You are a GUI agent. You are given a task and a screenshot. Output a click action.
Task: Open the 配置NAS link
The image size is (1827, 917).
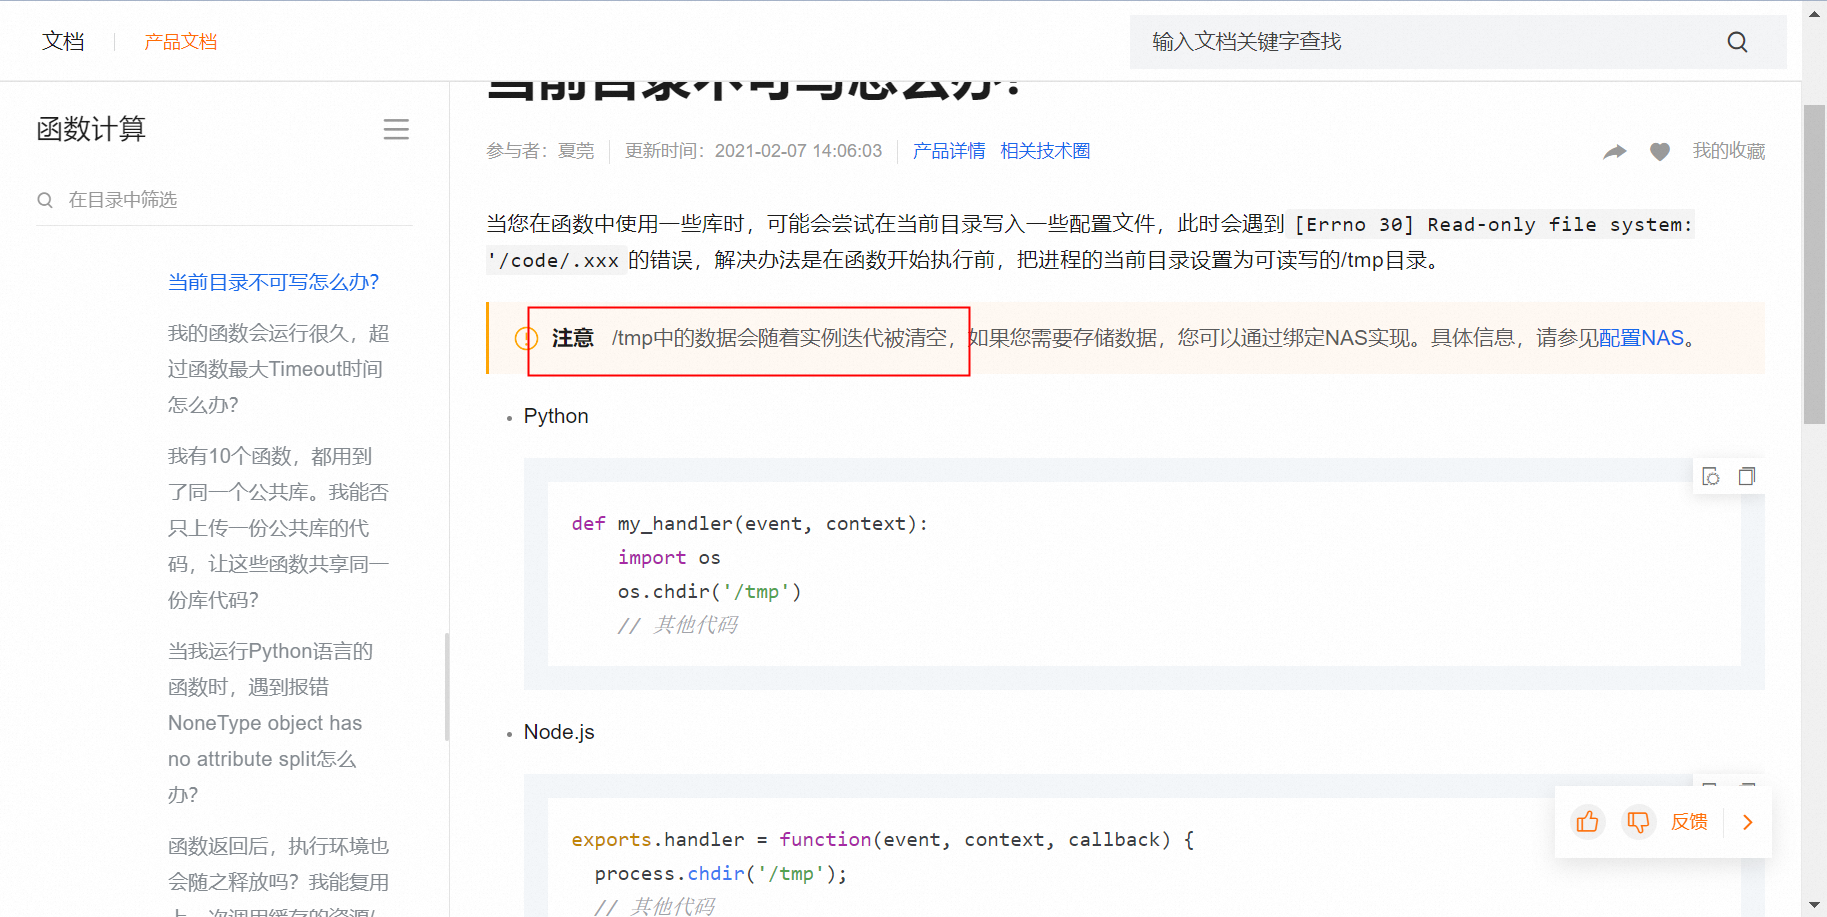coord(1641,338)
